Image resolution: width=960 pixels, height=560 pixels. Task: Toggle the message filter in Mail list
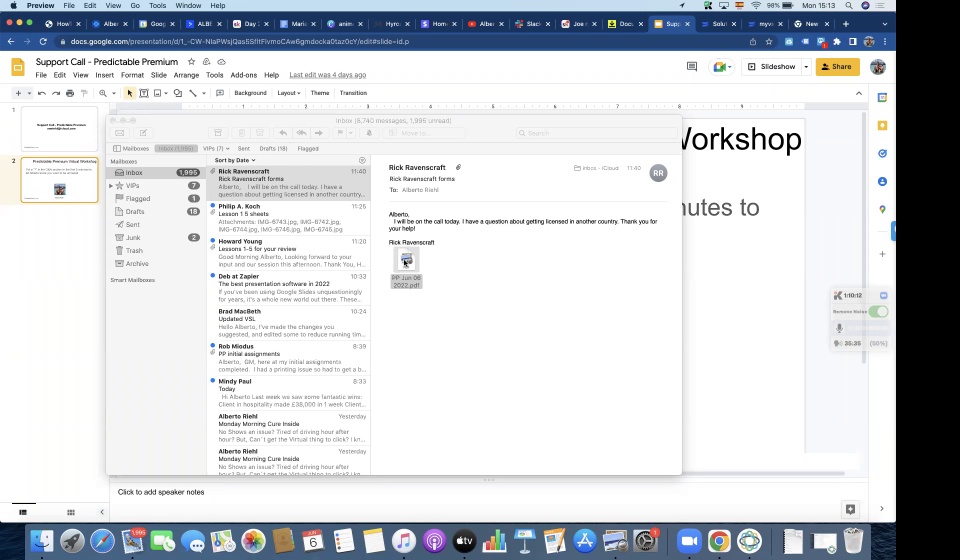coord(362,160)
